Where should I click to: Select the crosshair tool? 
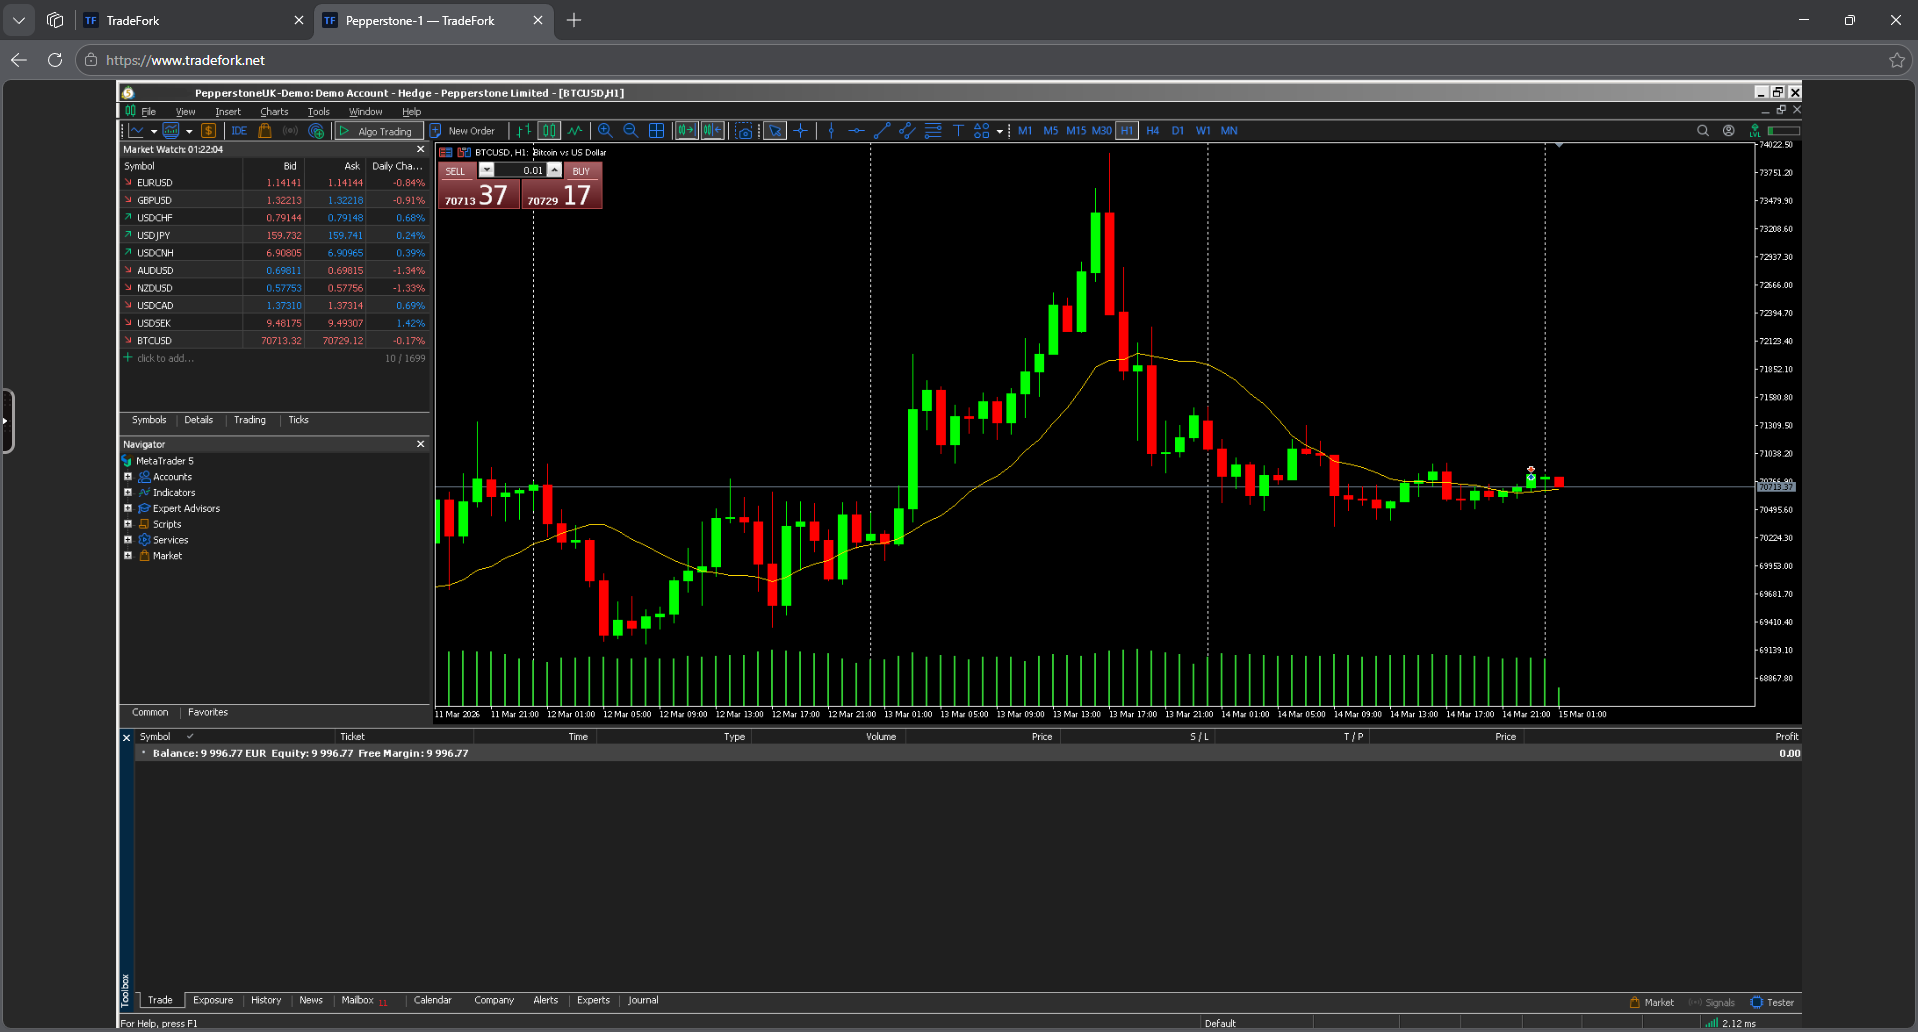(801, 131)
